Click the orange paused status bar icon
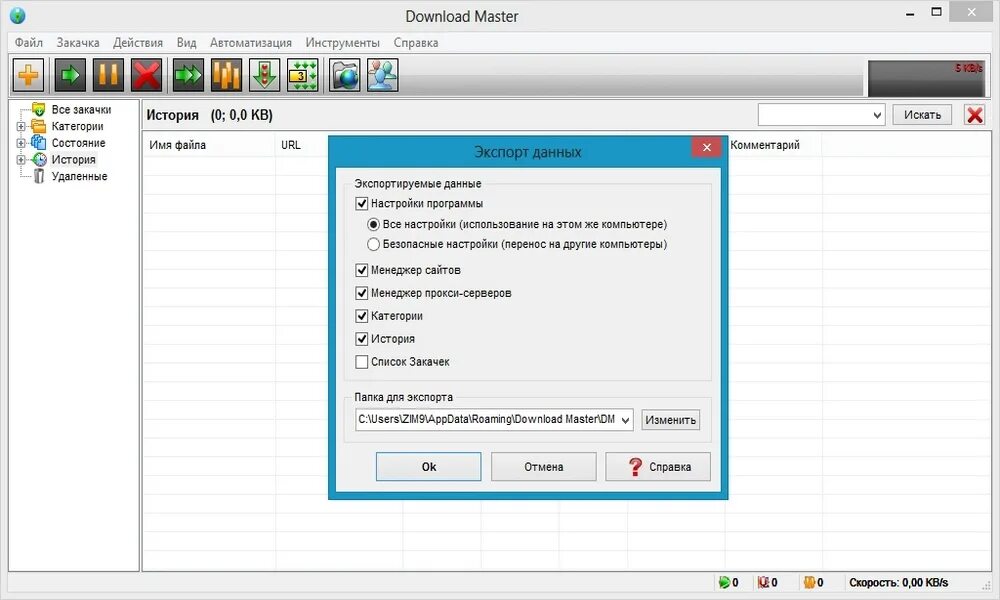This screenshot has width=1000, height=600. 809,582
